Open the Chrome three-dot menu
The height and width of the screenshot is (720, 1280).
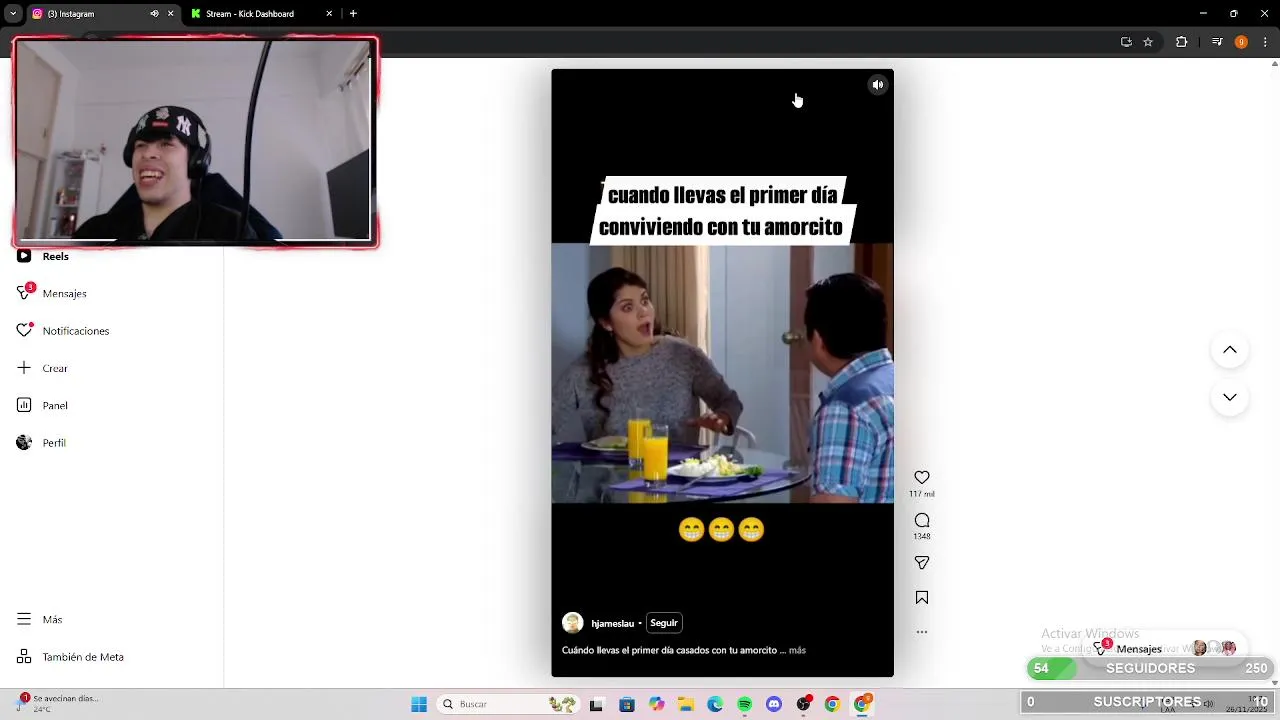[1265, 42]
